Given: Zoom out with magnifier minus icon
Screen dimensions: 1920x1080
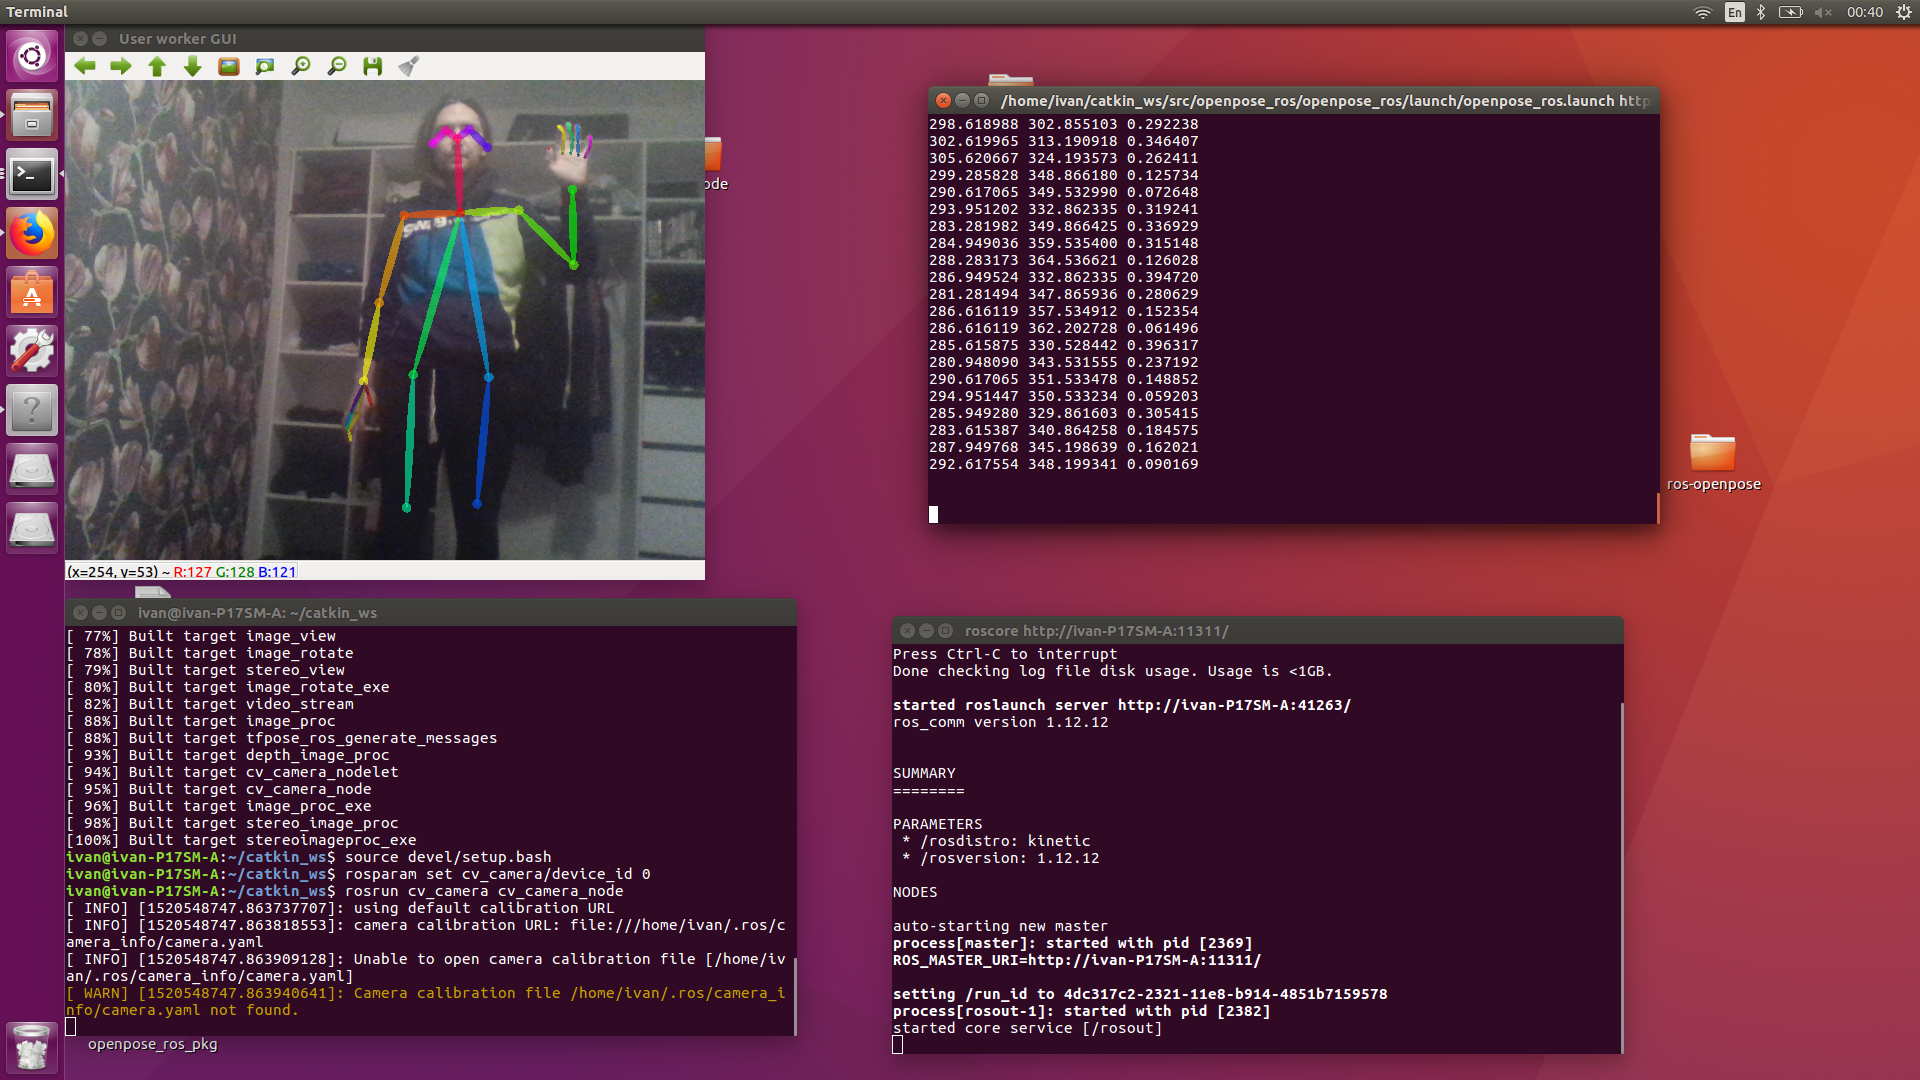Looking at the screenshot, I should click(337, 66).
